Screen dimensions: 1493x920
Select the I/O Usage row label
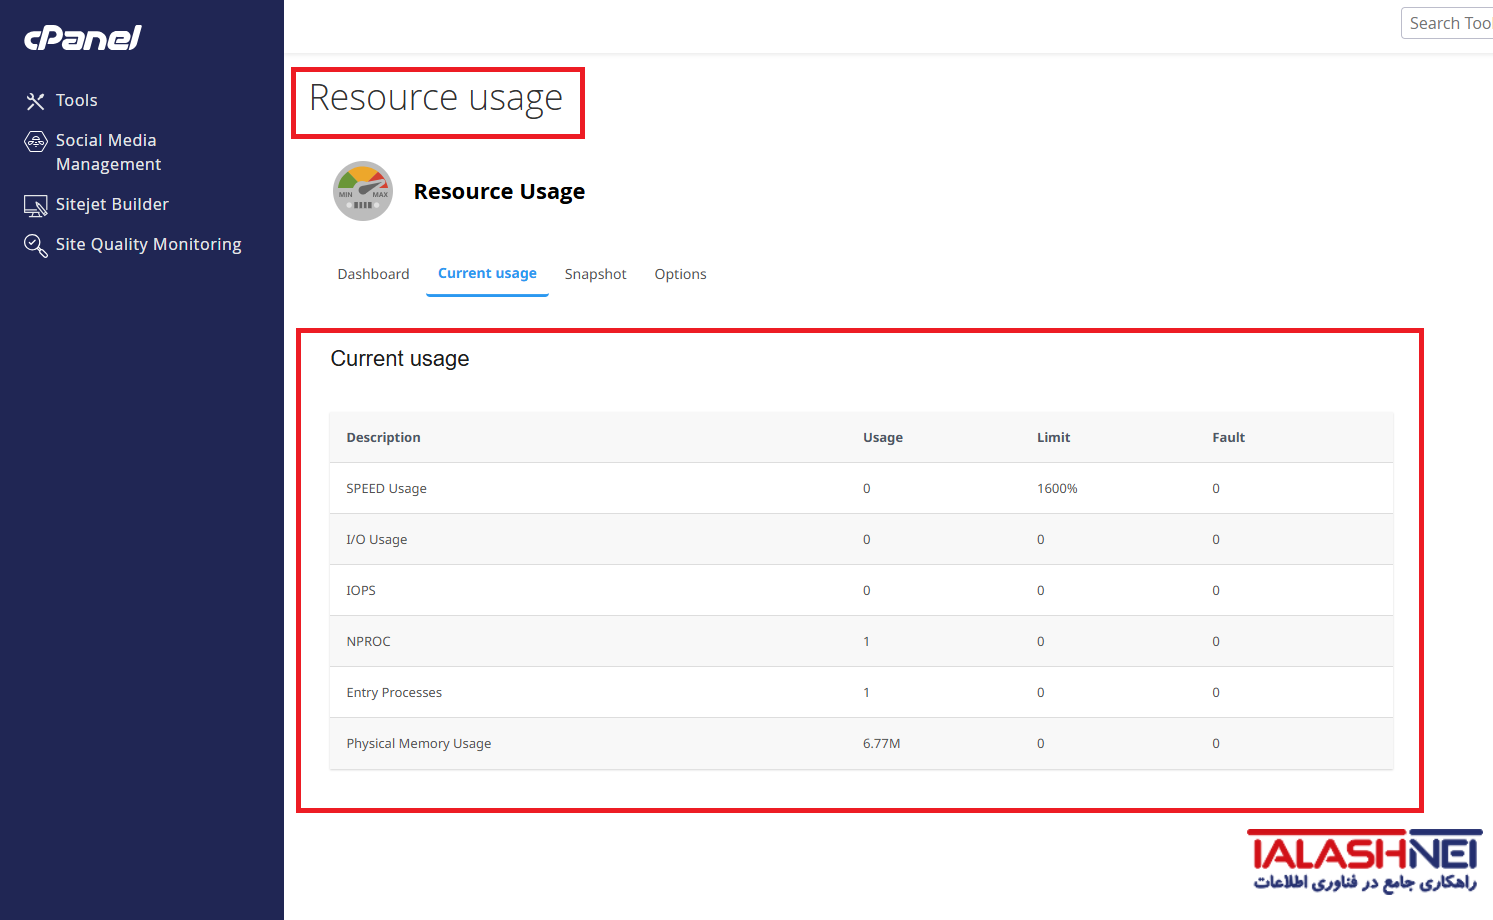pyautogui.click(x=376, y=539)
